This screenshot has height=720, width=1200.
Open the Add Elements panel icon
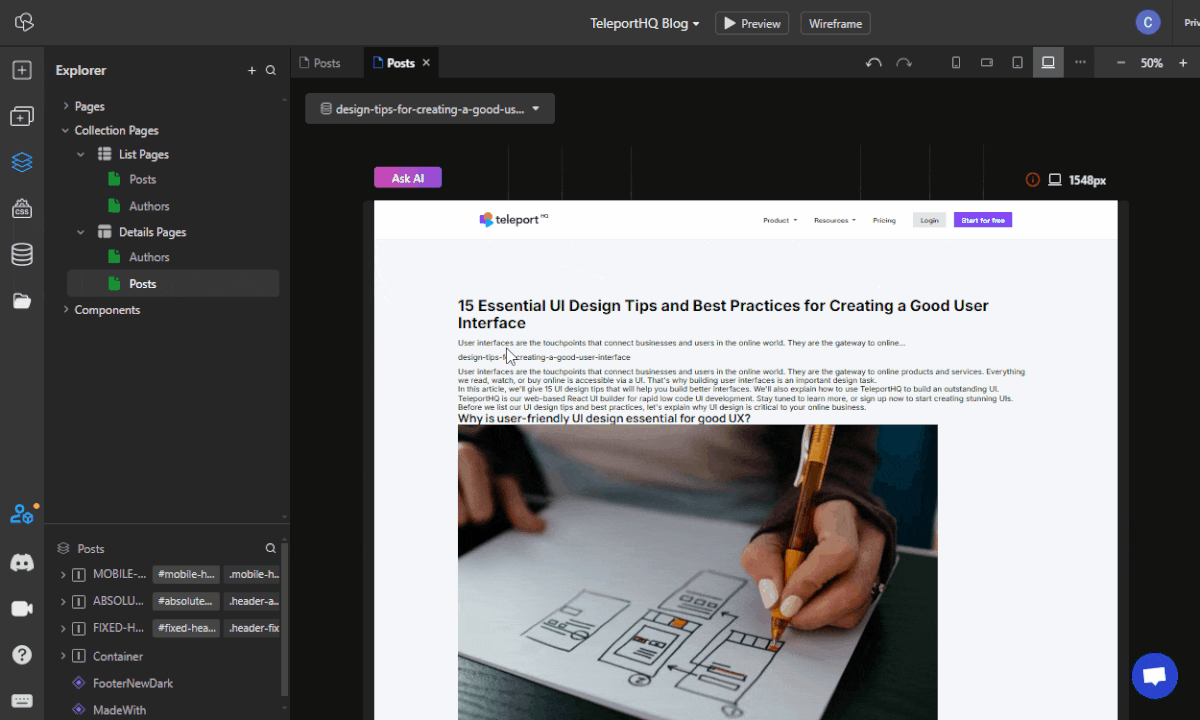(x=22, y=70)
